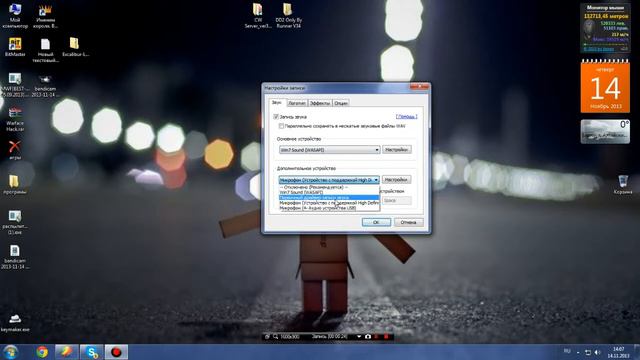Confirm the dialog with OK
This screenshot has height=360, width=640.
point(376,222)
